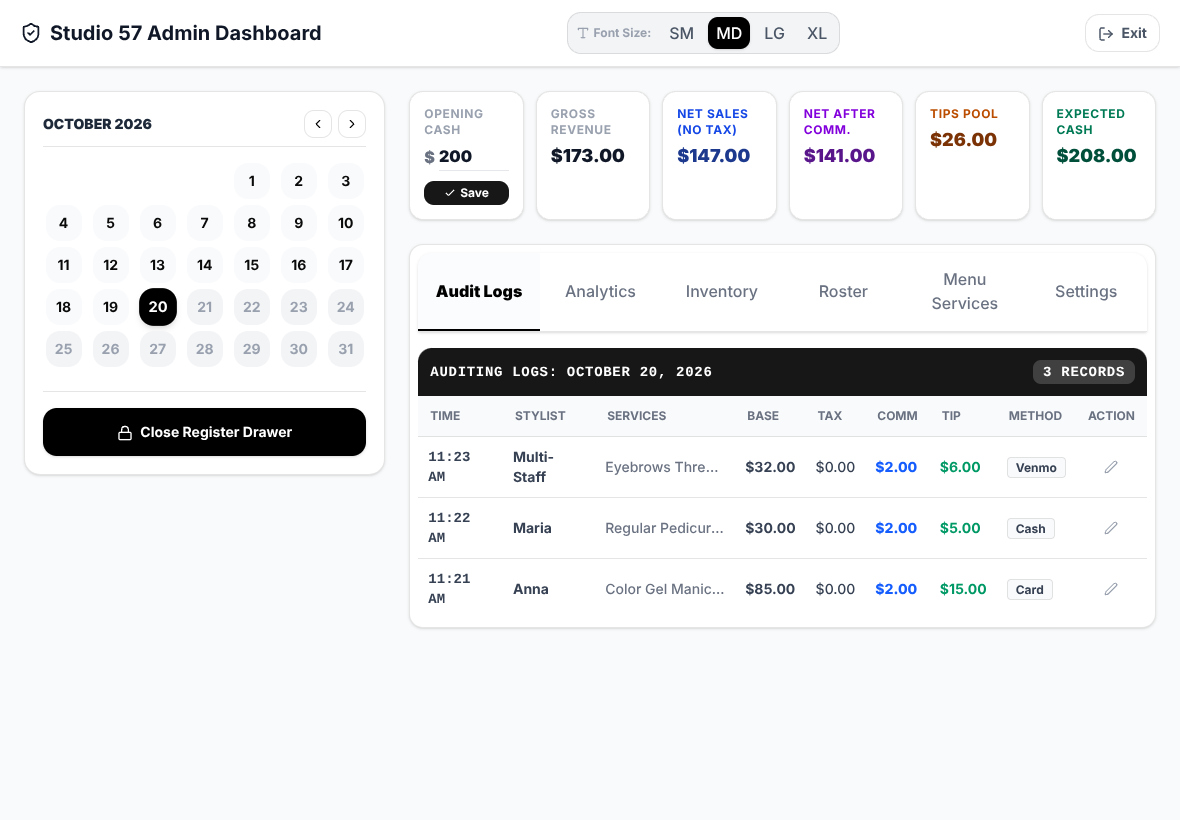
Task: Go to next month with right chevron
Action: (x=352, y=124)
